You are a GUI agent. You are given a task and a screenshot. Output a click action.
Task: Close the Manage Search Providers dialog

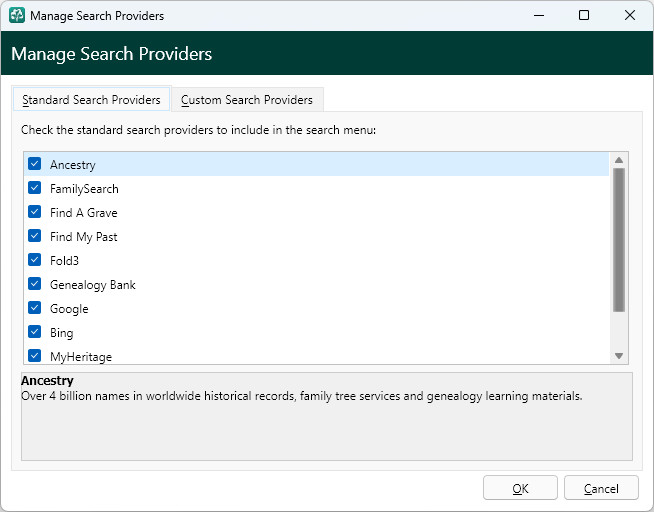tap(630, 15)
